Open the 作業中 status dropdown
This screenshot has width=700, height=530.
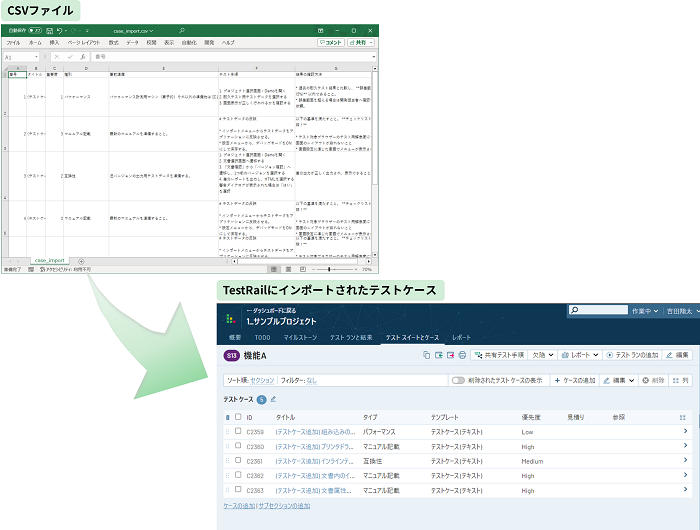[645, 311]
